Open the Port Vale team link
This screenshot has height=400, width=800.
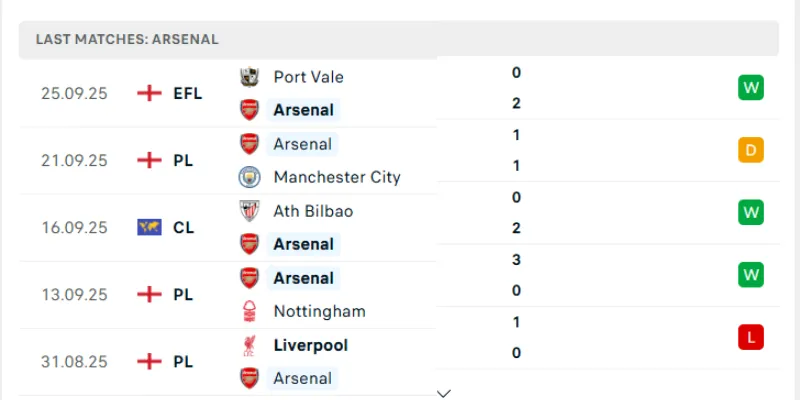pyautogui.click(x=308, y=76)
